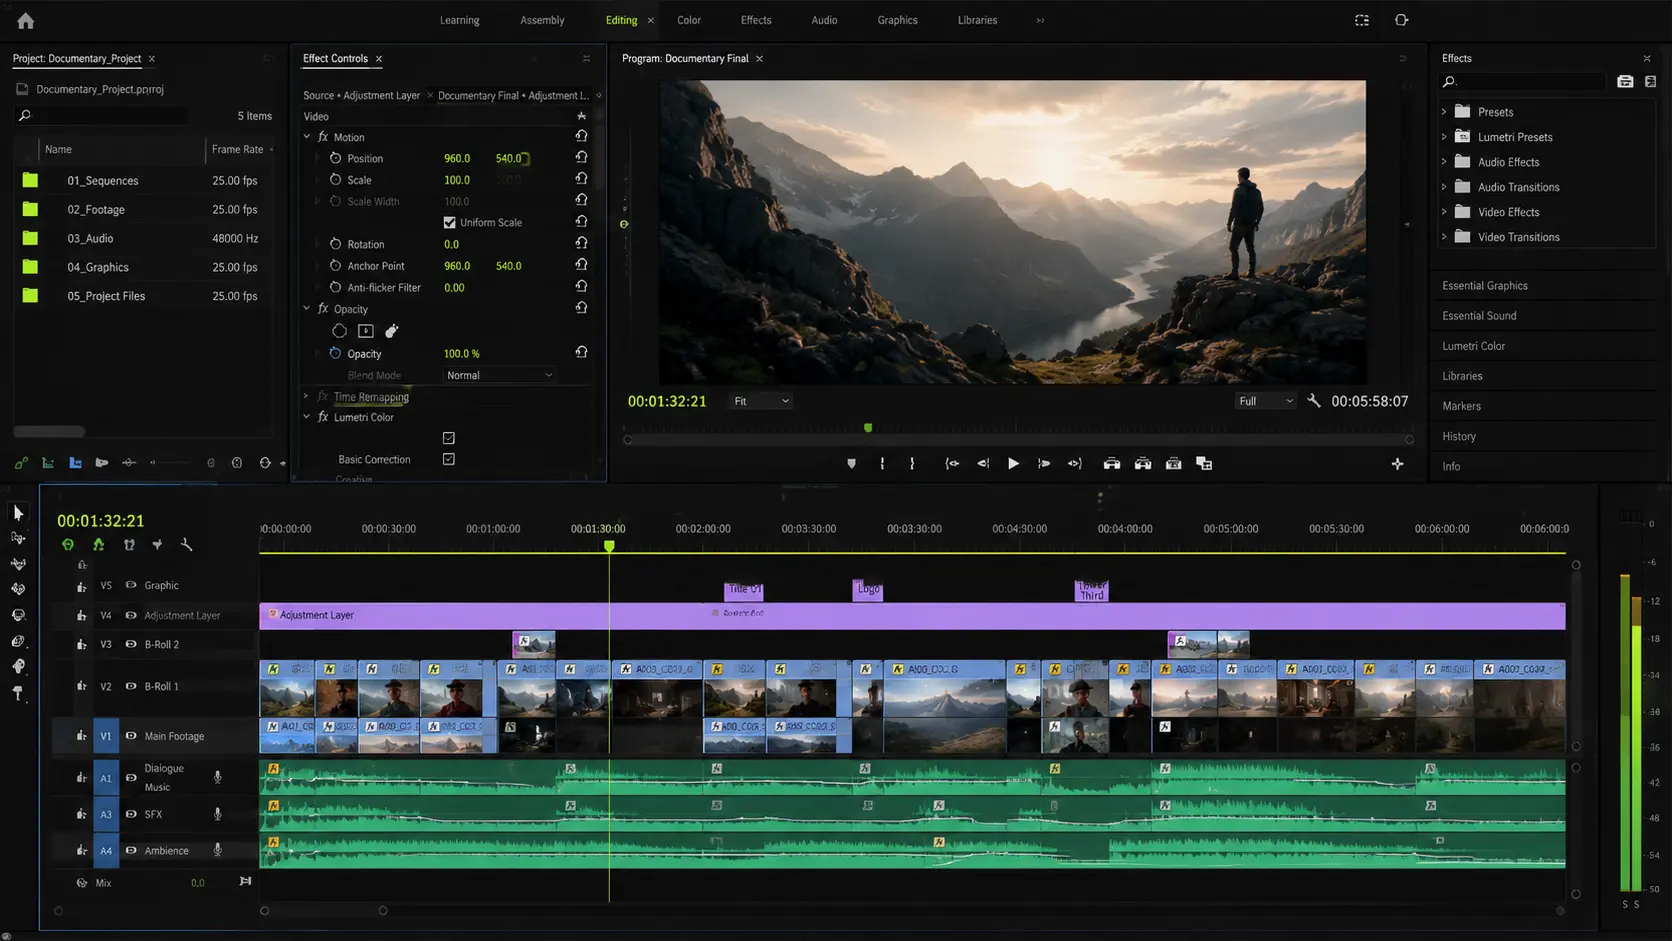The image size is (1672, 941).
Task: Create a rectangle mask under Opacity
Action: point(366,331)
